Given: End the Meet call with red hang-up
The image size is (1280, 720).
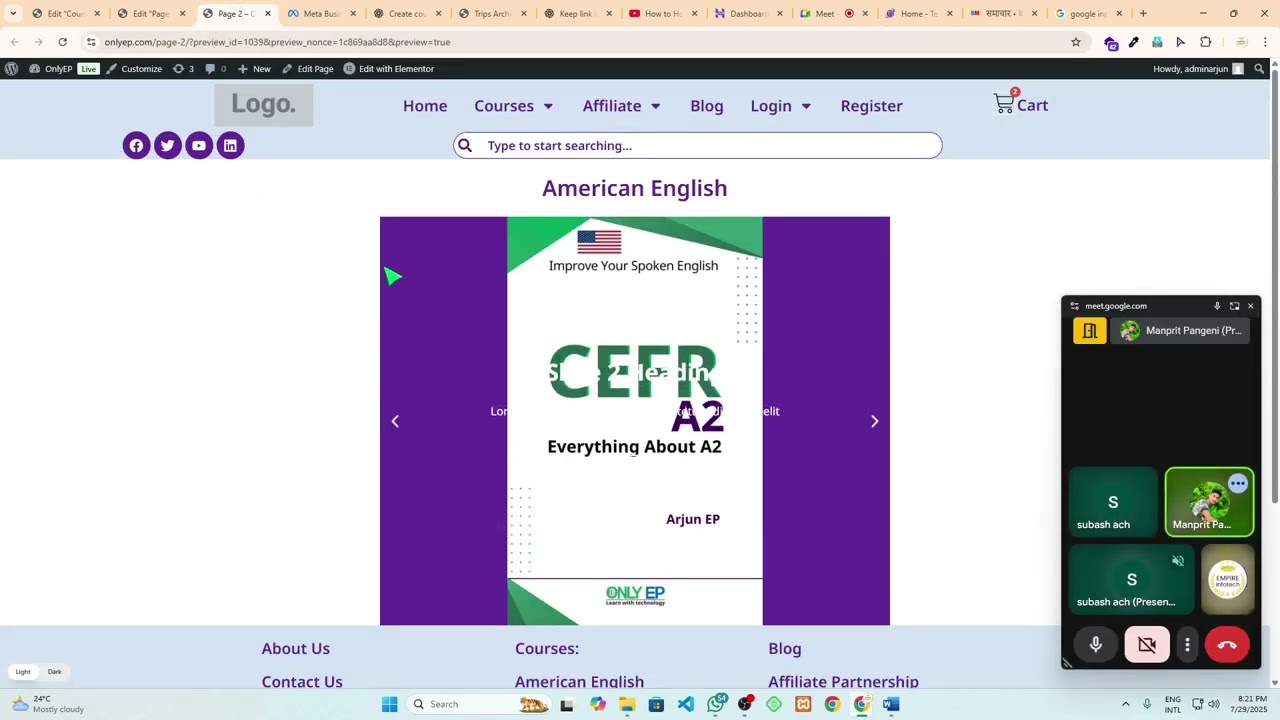Looking at the screenshot, I should click(1227, 645).
